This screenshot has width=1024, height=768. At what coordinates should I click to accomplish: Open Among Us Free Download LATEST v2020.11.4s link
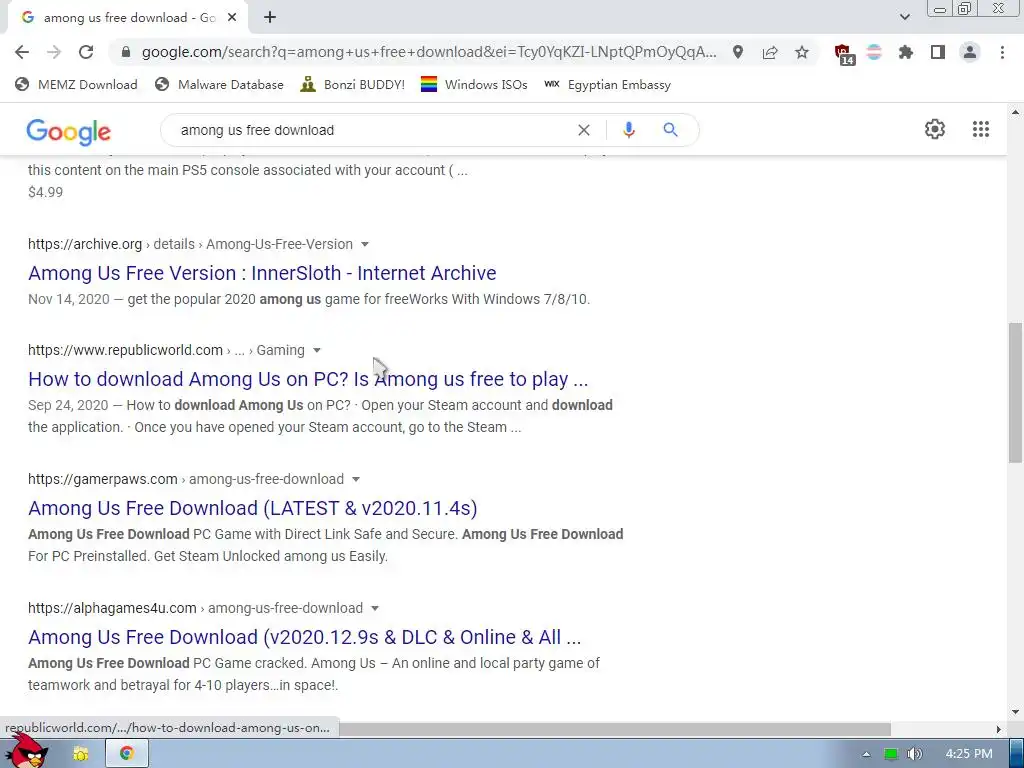click(x=253, y=508)
